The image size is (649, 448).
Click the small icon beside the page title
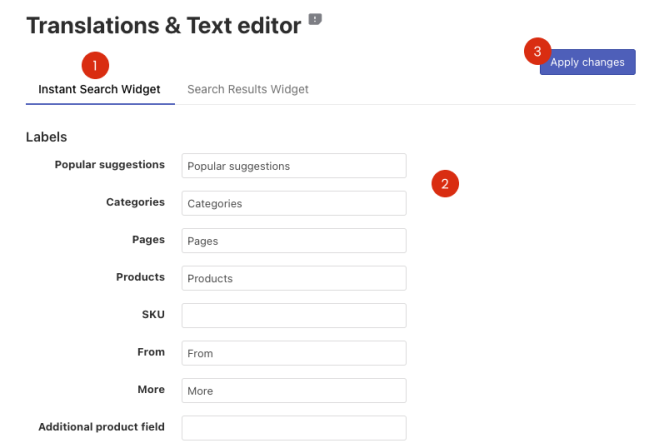coord(316,19)
